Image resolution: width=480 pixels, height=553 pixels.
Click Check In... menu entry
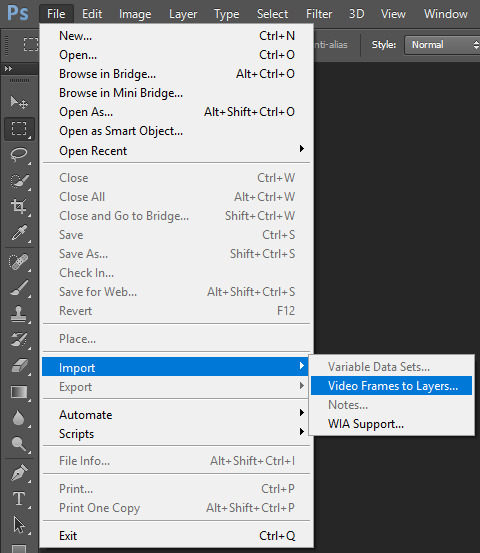pos(176,273)
